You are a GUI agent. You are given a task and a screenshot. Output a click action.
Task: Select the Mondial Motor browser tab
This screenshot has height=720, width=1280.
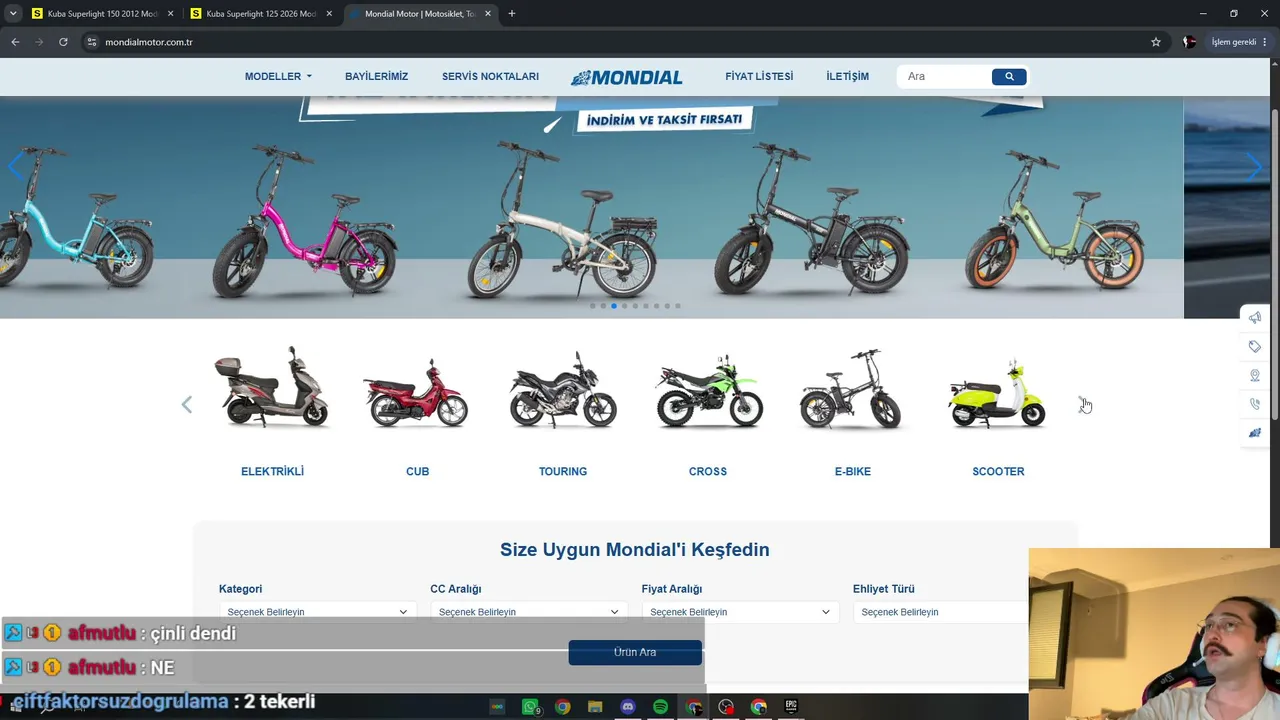(420, 14)
